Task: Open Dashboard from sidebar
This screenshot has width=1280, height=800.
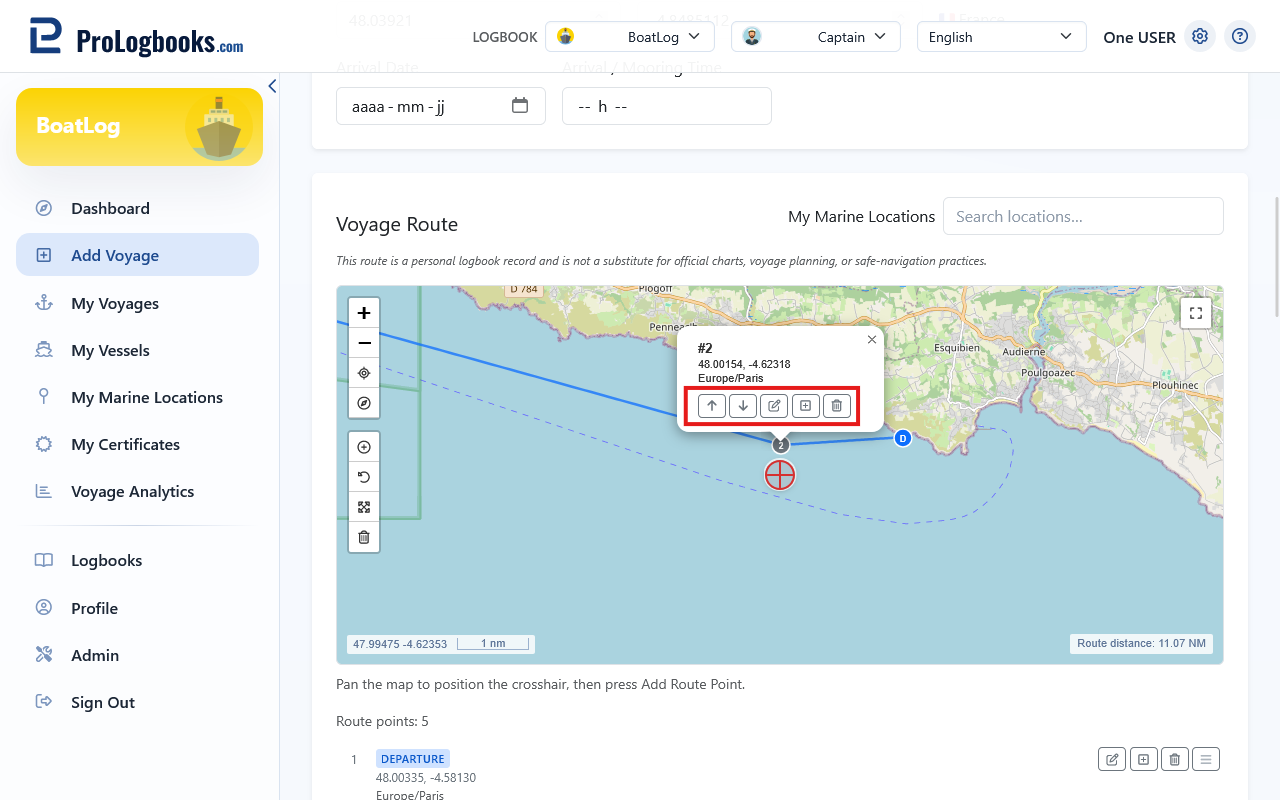Action: (137, 208)
